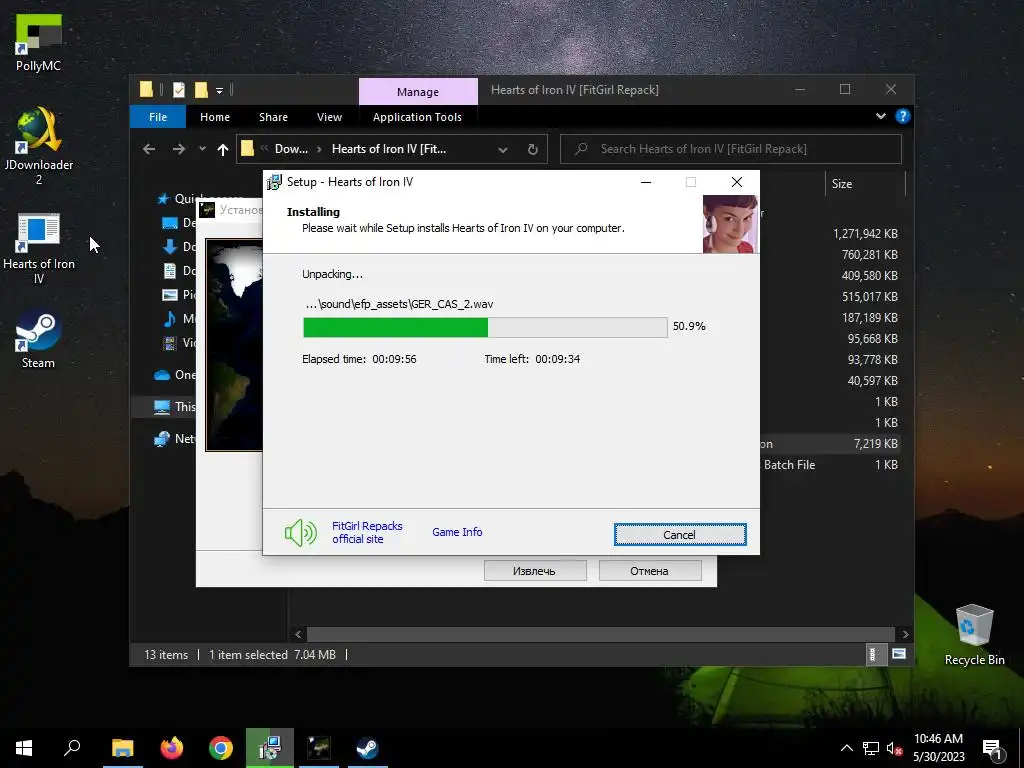Go forward in File Explorer
Viewport: 1024px width, 768px height.
(178, 150)
